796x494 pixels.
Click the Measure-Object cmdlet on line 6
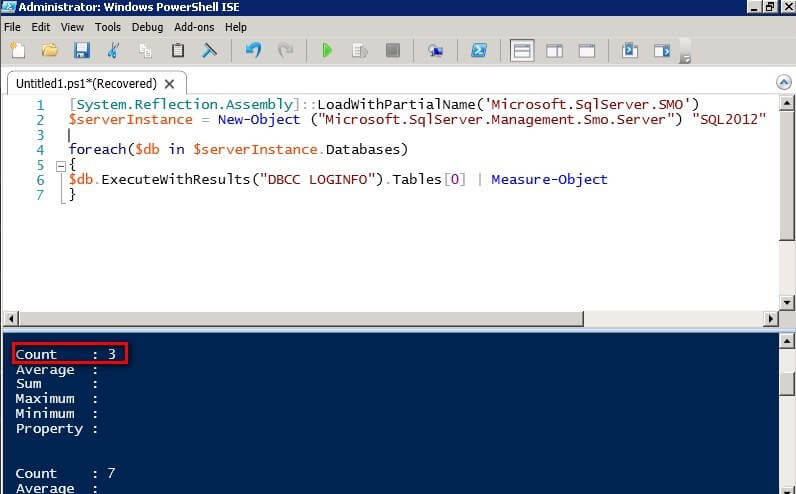pos(549,180)
